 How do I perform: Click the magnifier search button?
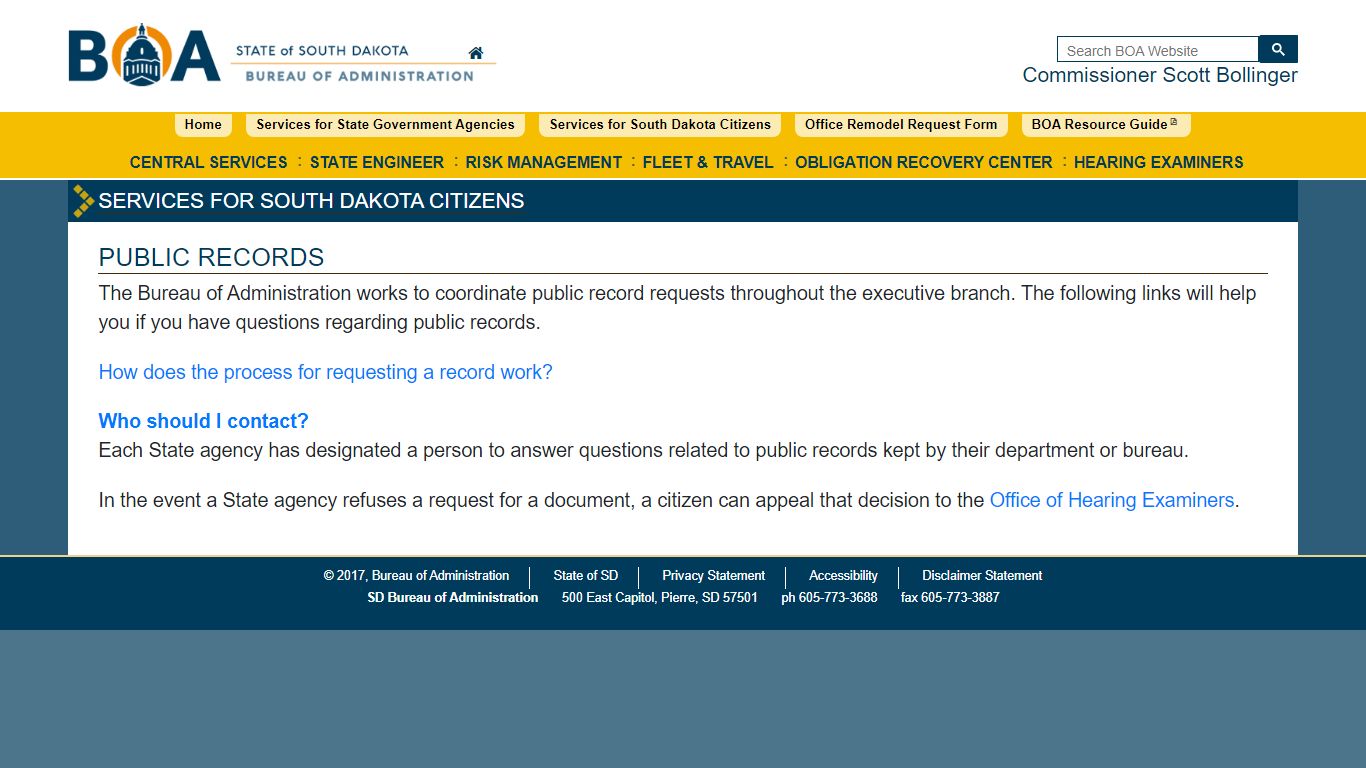tap(1278, 49)
